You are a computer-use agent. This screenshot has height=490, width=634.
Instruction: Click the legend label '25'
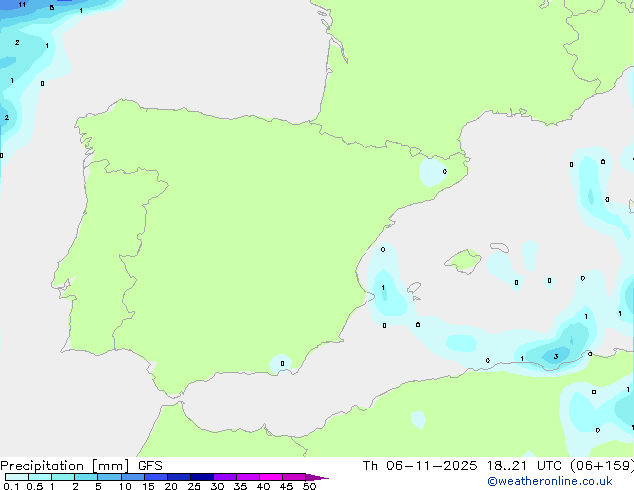[194, 486]
